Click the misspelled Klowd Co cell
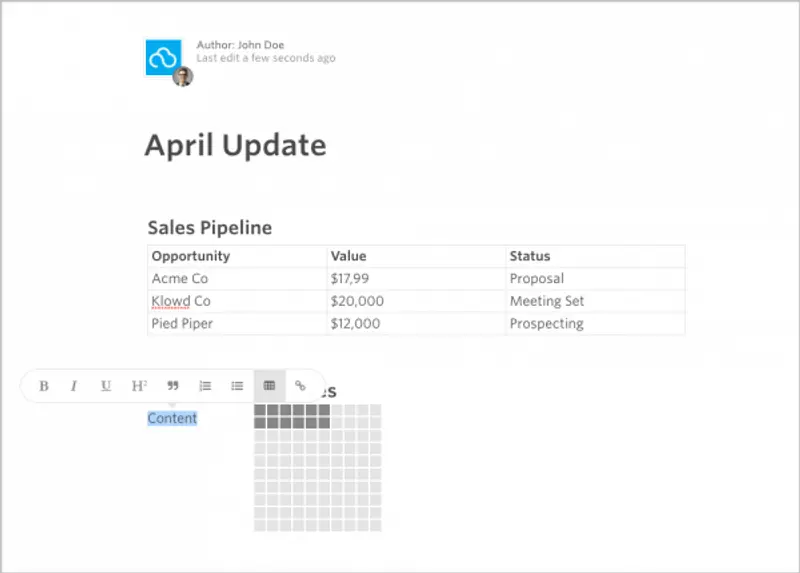Screen dimensions: 800x573 click(181, 301)
